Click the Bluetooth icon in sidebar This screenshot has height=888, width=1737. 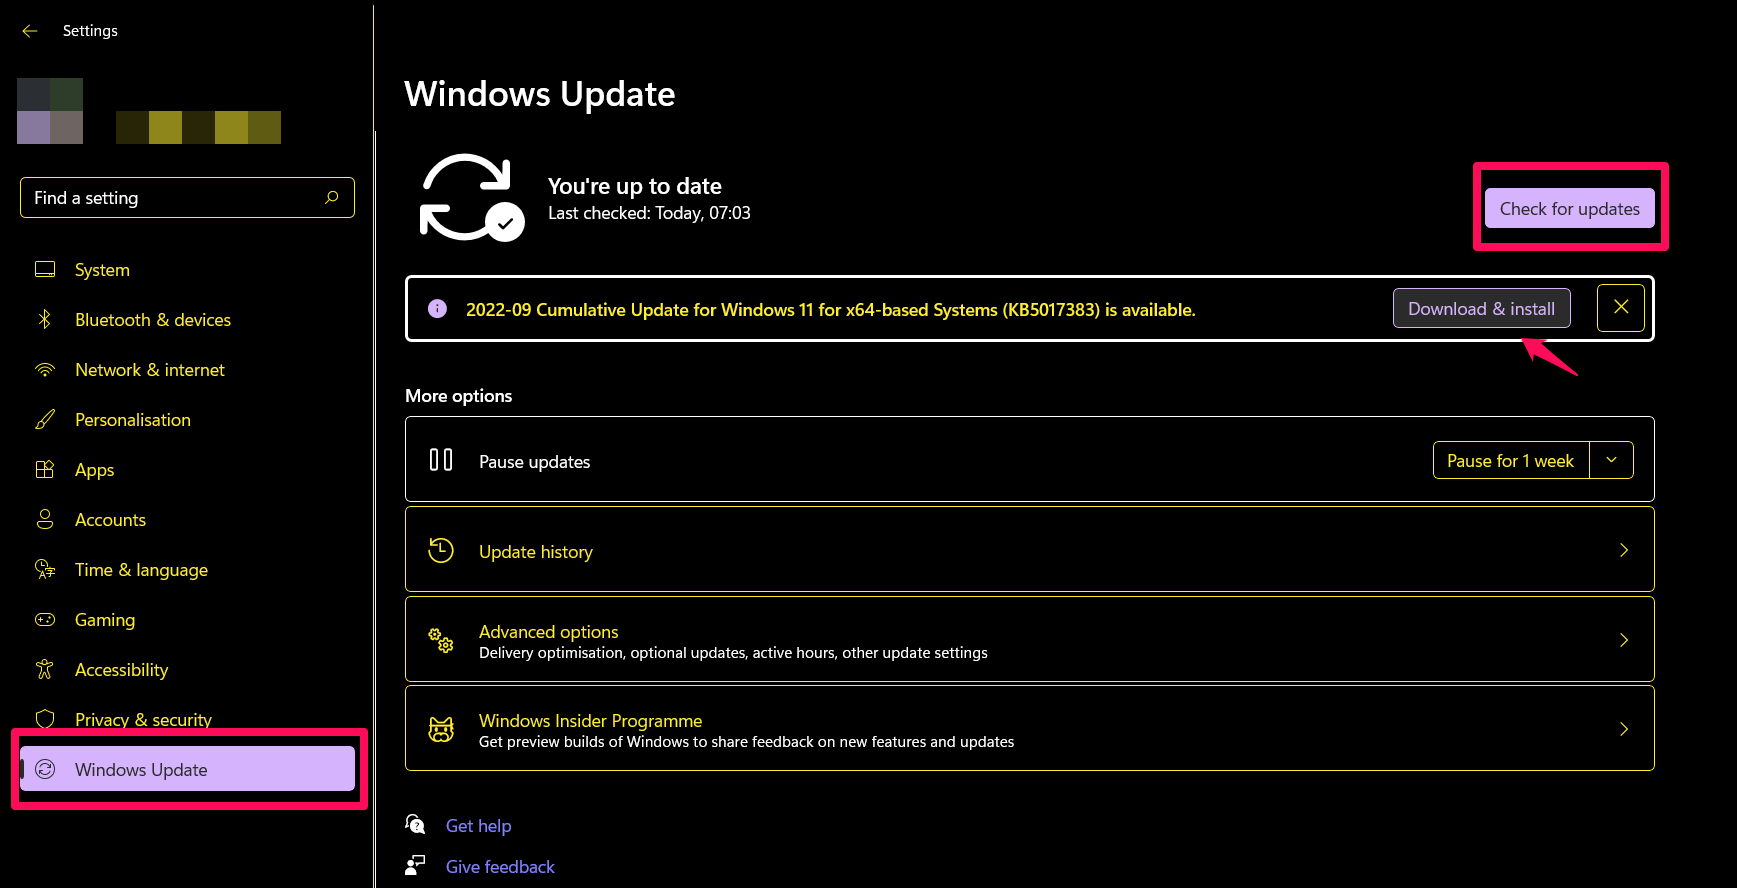pos(45,319)
